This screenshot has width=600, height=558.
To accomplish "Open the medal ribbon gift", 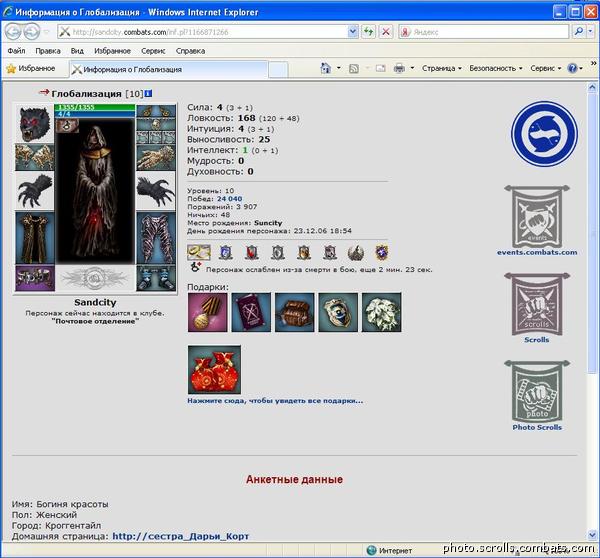I will [207, 313].
